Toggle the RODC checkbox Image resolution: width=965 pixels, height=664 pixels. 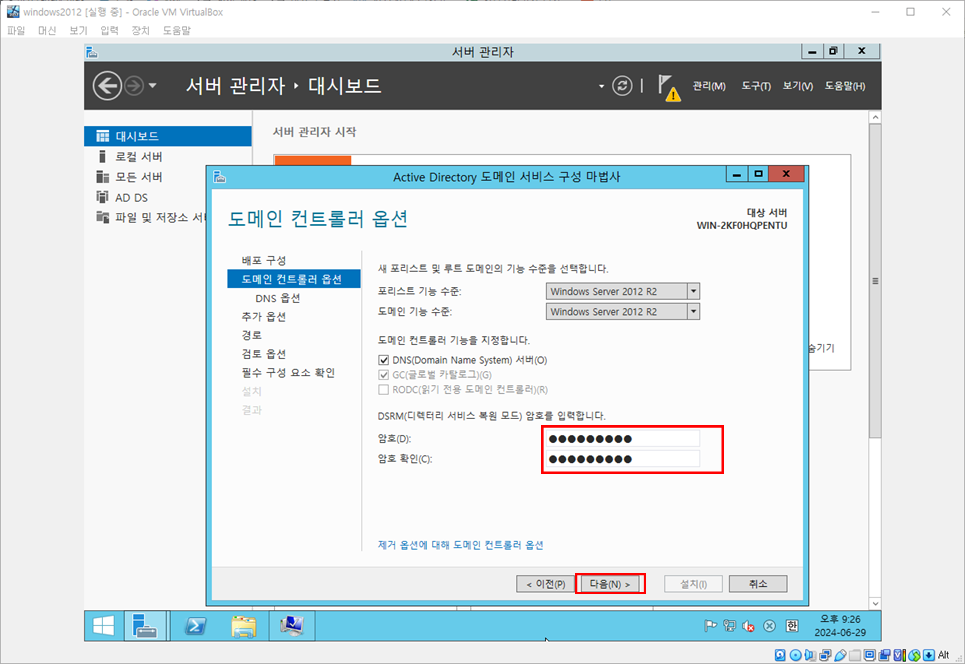[x=383, y=390]
